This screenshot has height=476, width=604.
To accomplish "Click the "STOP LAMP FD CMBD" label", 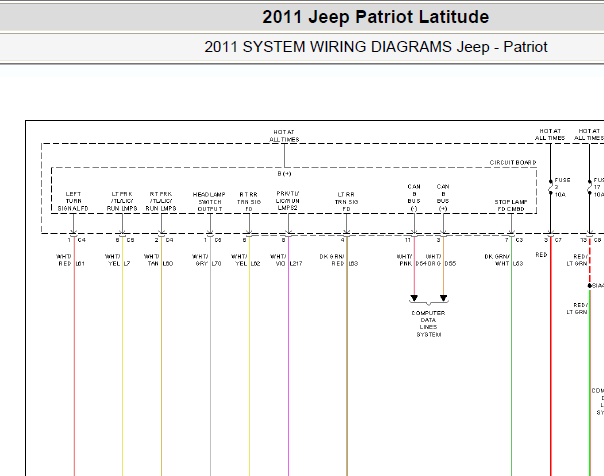I will click(511, 205).
